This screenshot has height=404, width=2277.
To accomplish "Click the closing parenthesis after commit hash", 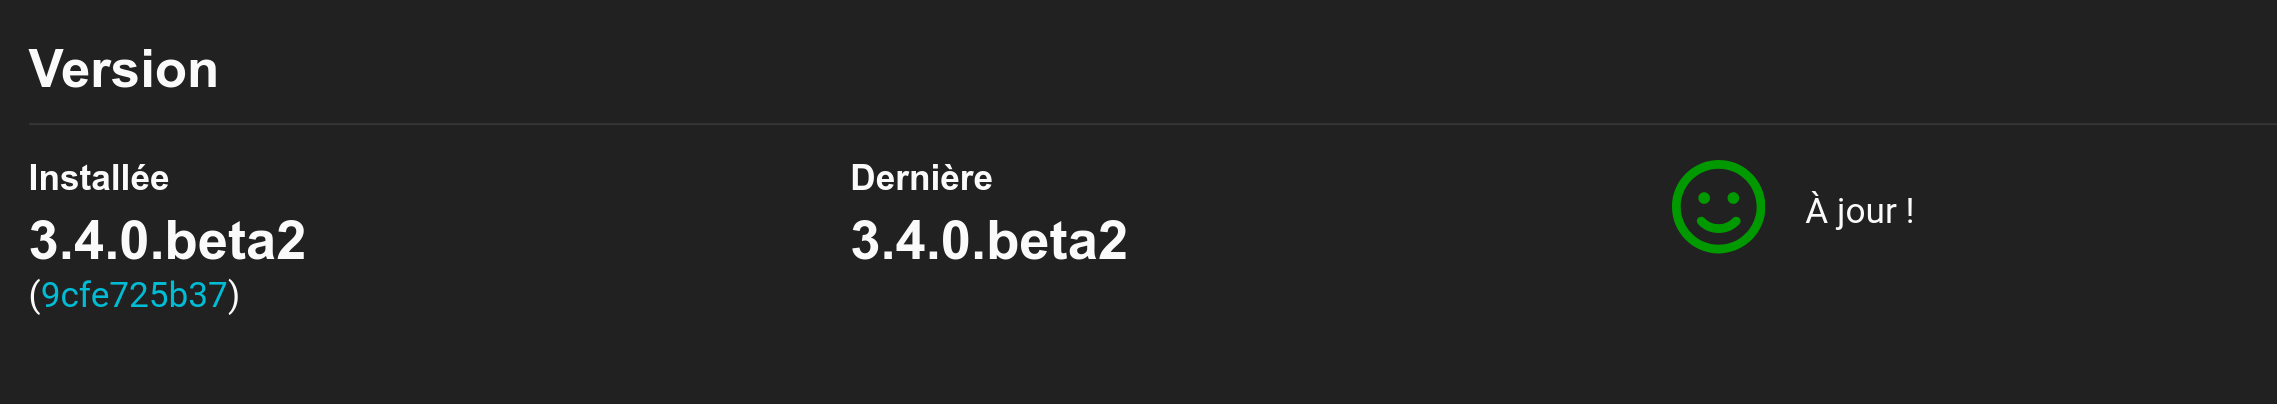I will (x=234, y=296).
